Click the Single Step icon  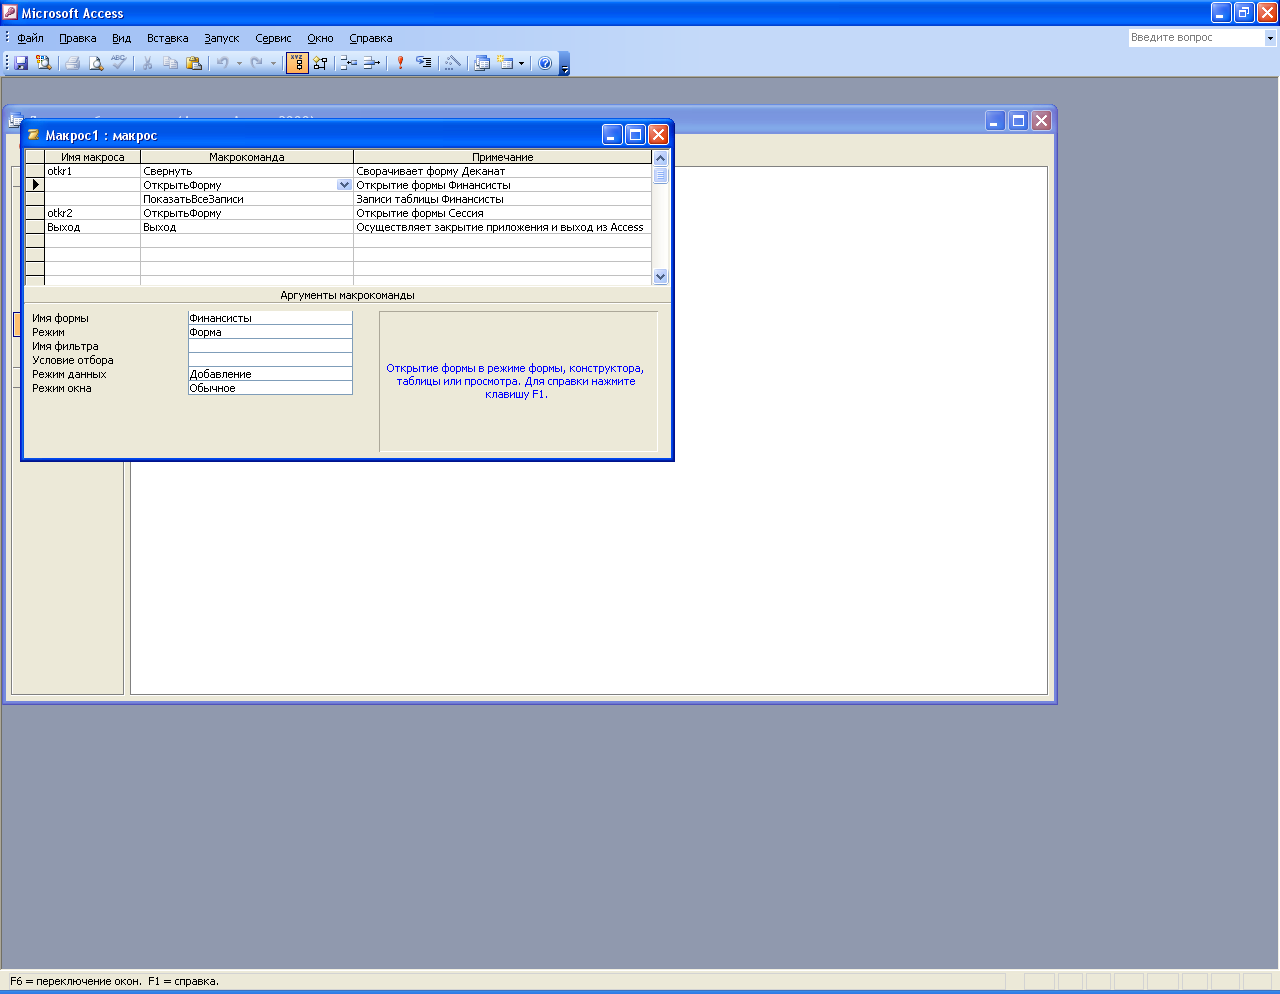click(424, 63)
